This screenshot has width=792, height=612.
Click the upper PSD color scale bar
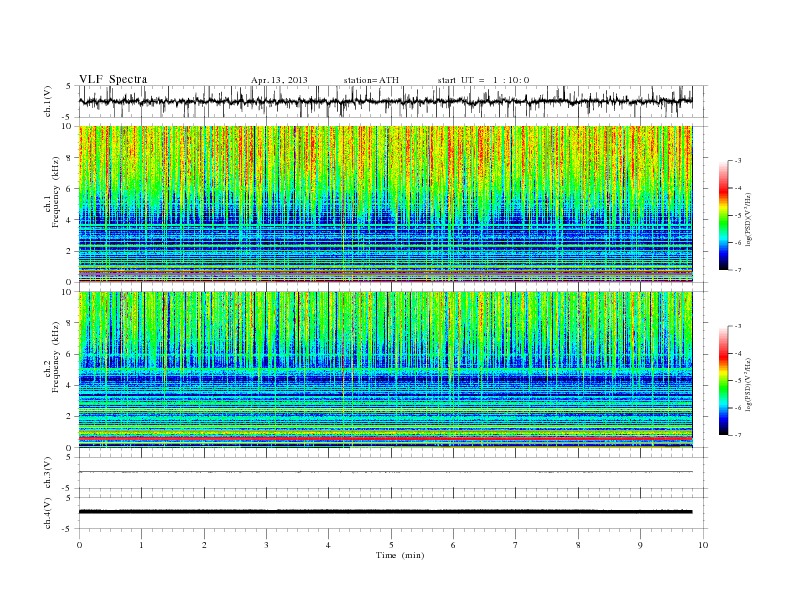pos(723,216)
